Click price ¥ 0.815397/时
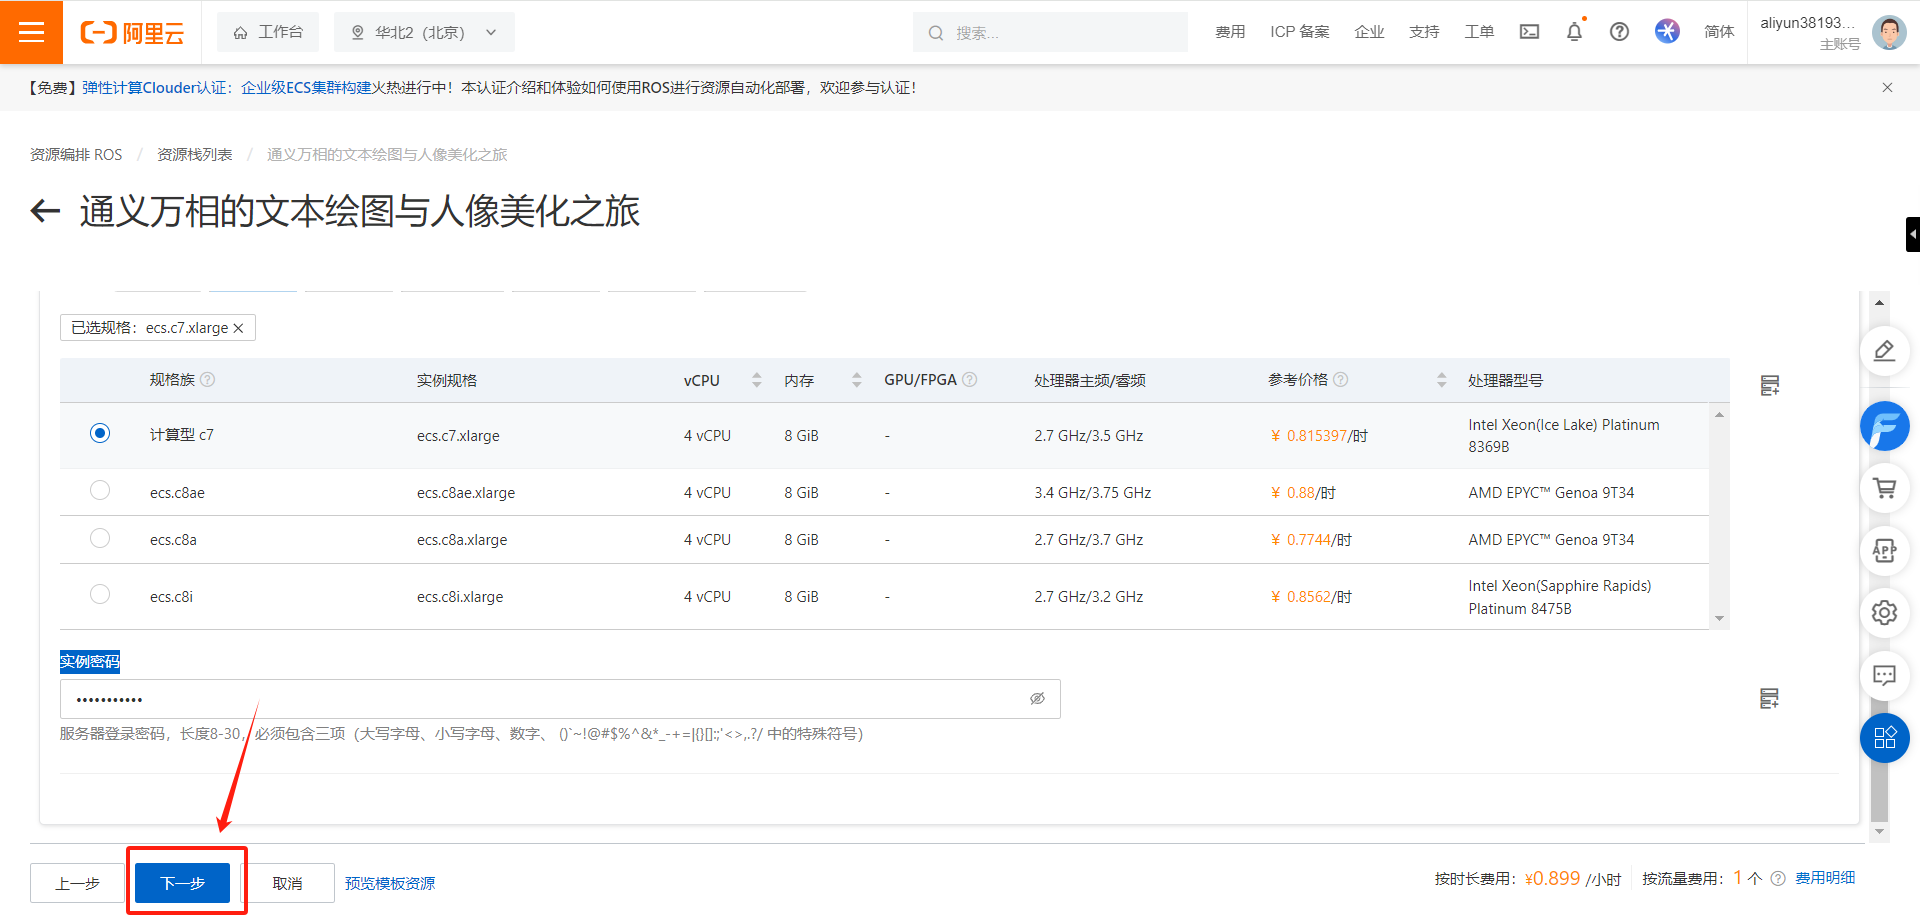1920x922 pixels. (x=1319, y=436)
